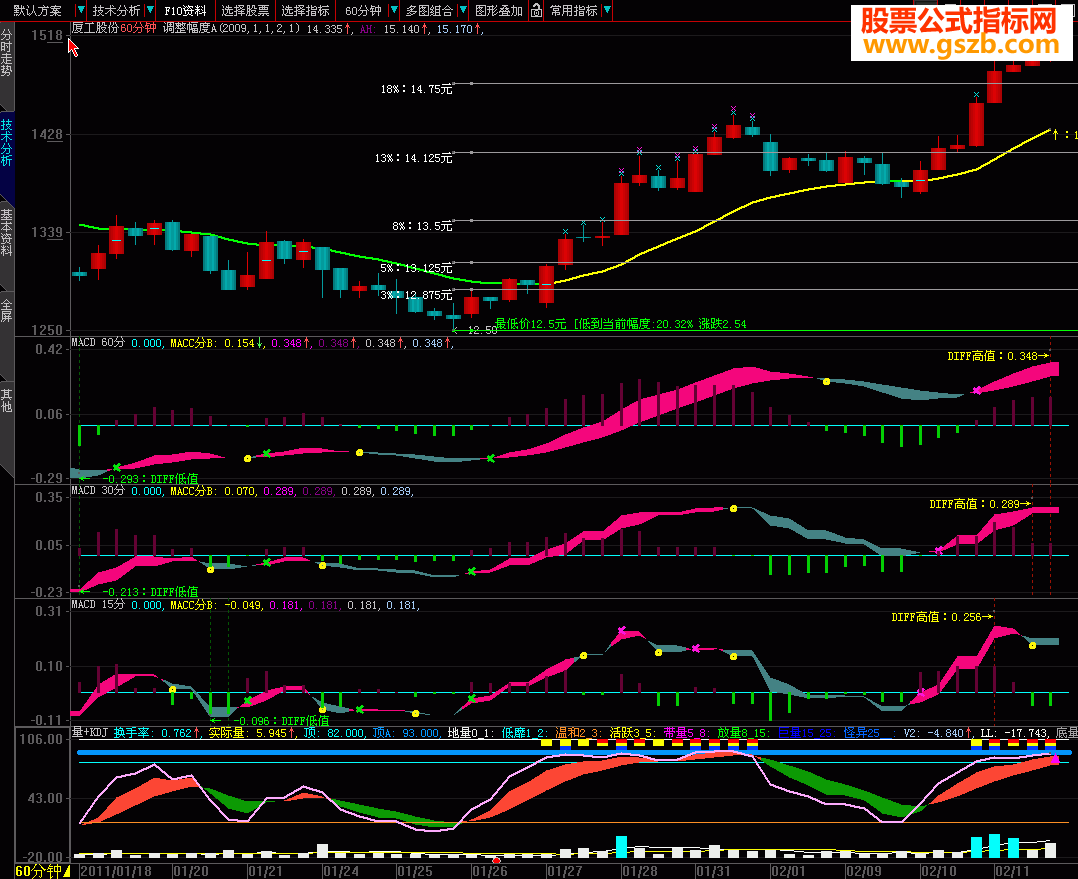Screen dimensions: 1078x879
Task: Click the 1339 value on price axis
Action: [x=47, y=232]
